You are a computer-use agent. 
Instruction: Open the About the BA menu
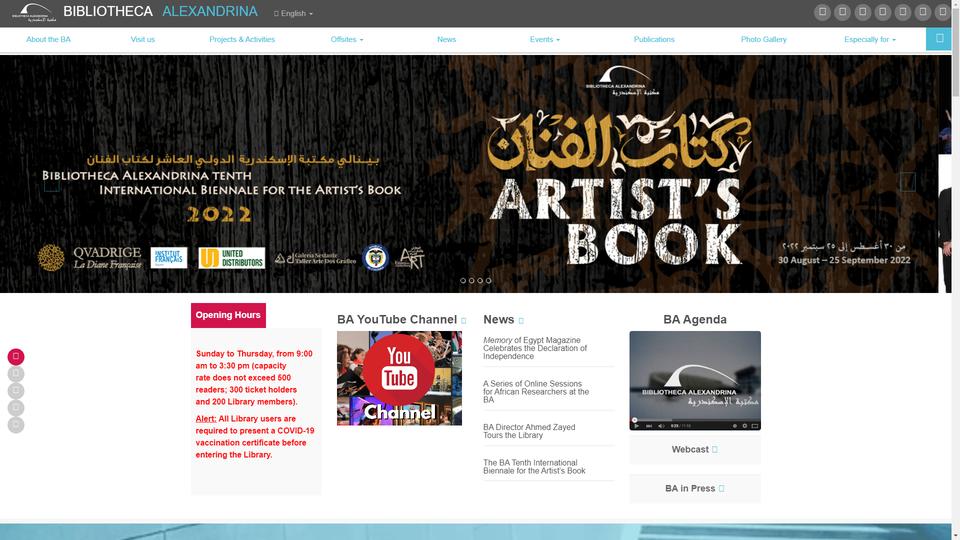coord(48,39)
